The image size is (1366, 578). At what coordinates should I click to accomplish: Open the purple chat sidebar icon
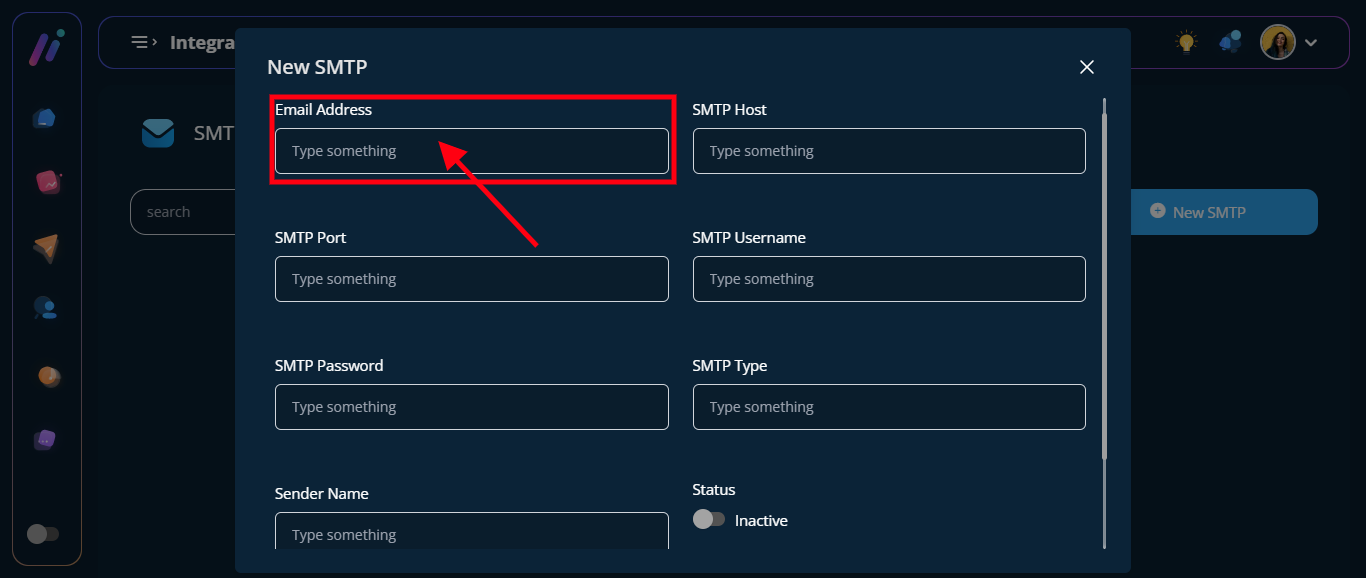click(45, 440)
